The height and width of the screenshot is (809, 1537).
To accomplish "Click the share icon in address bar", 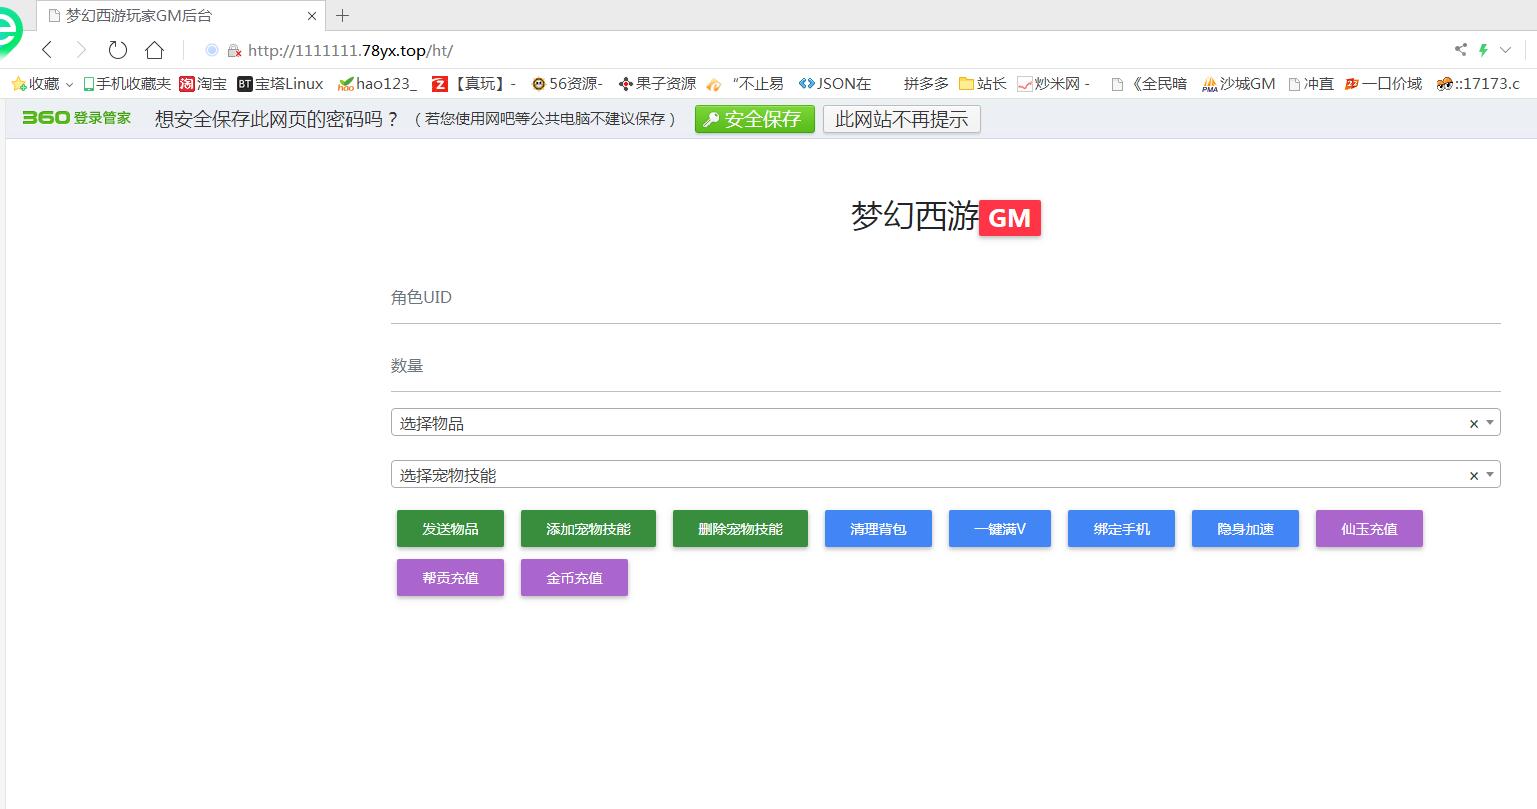I will (x=1460, y=50).
